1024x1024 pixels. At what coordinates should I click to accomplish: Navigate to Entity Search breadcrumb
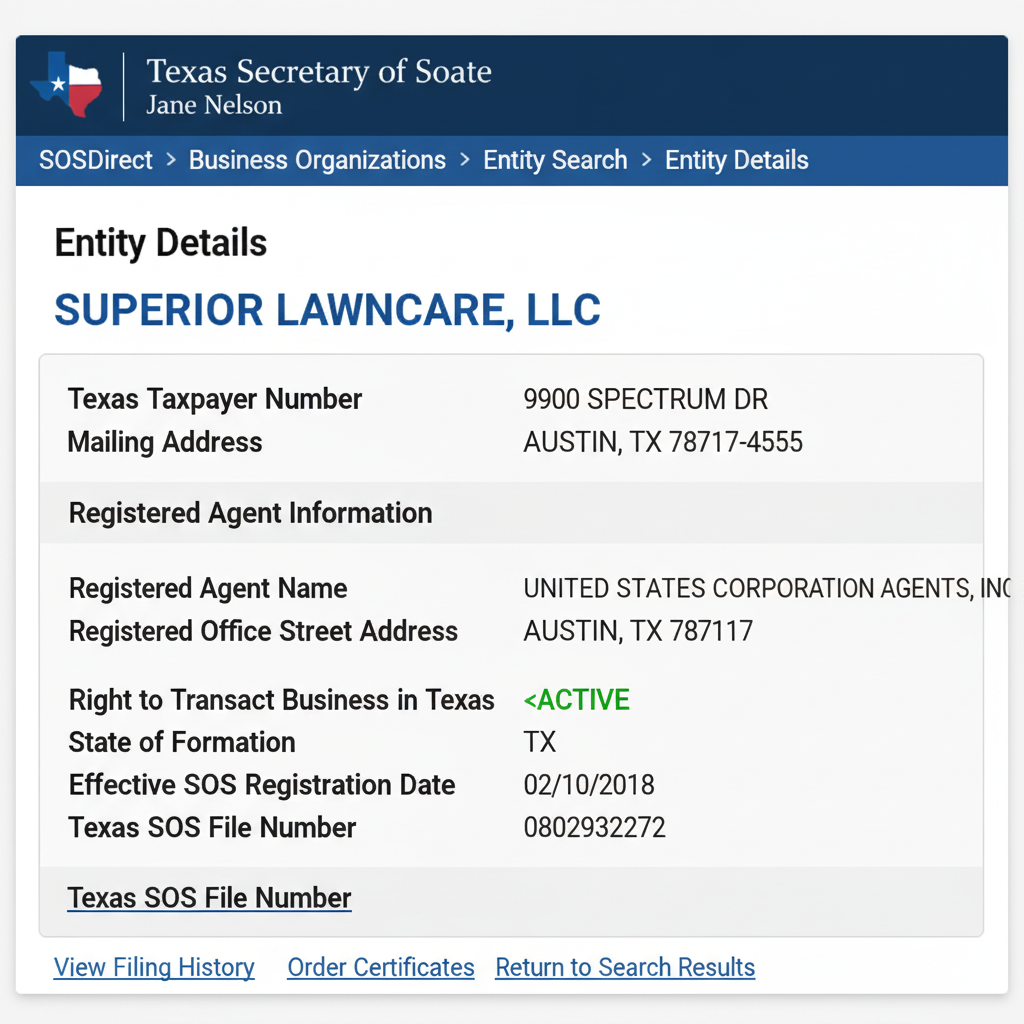[555, 160]
